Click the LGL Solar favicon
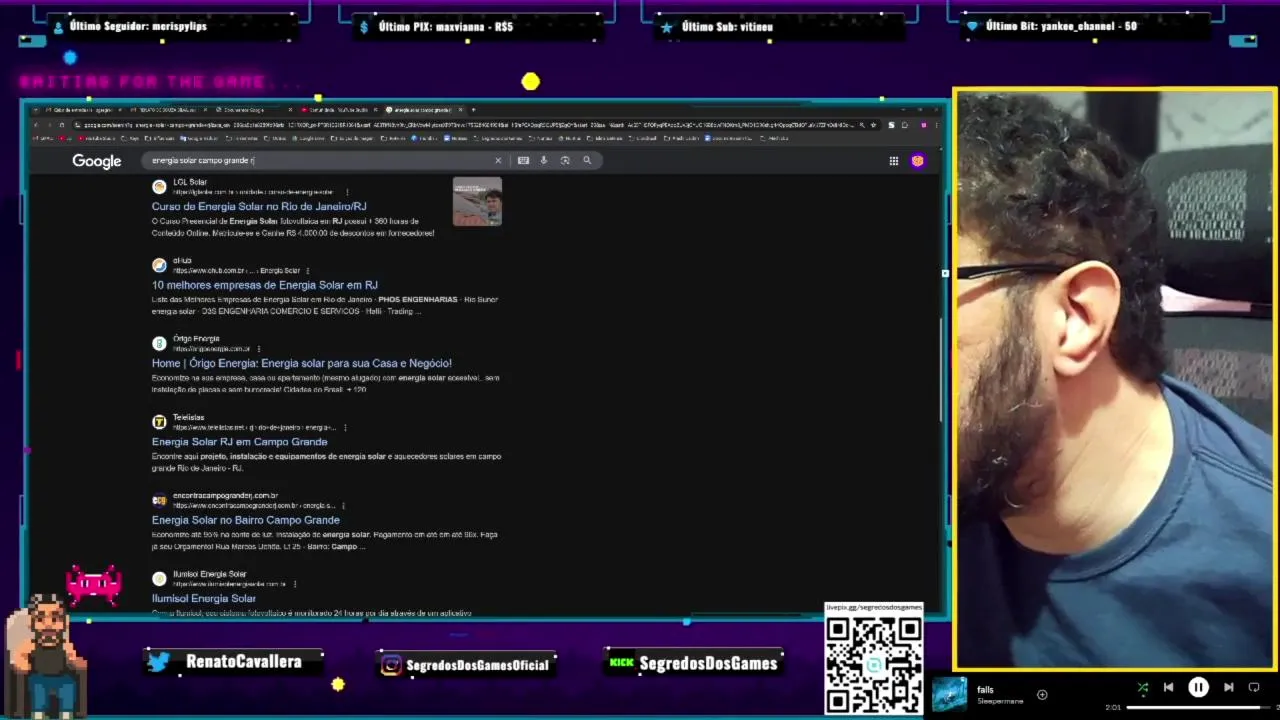Image resolution: width=1280 pixels, height=720 pixels. [x=159, y=187]
